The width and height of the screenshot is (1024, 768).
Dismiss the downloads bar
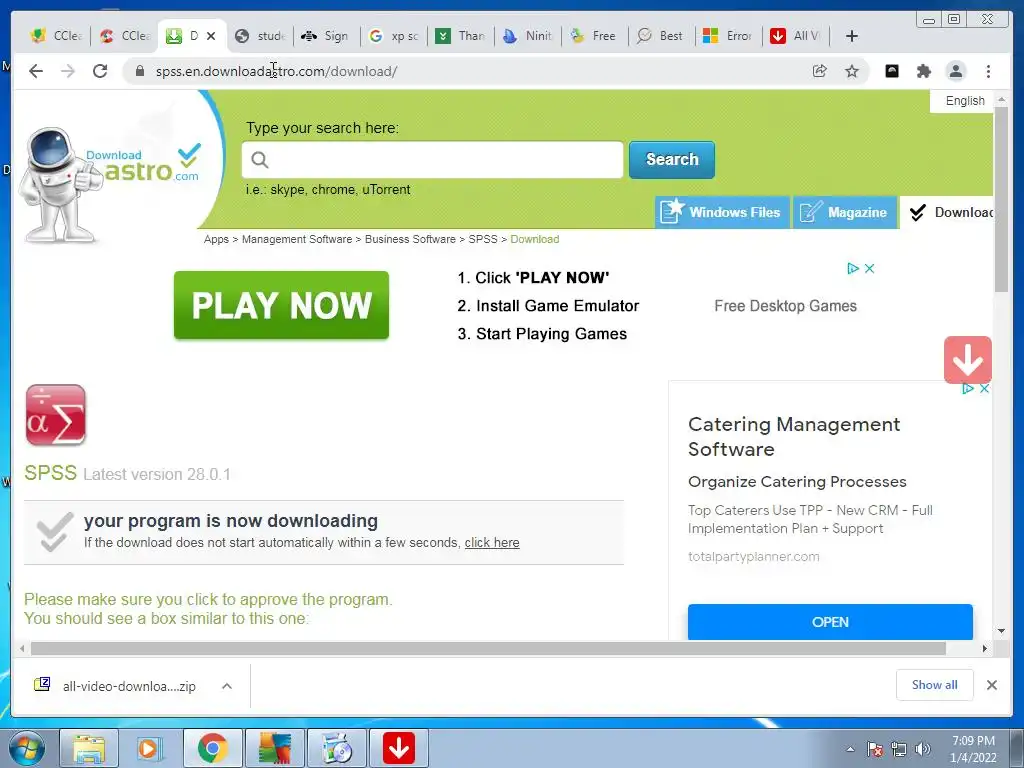tap(991, 685)
